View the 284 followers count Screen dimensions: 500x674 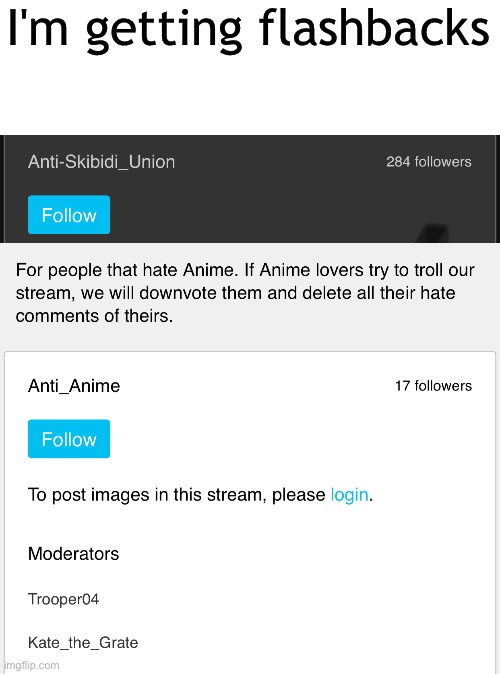coord(429,162)
